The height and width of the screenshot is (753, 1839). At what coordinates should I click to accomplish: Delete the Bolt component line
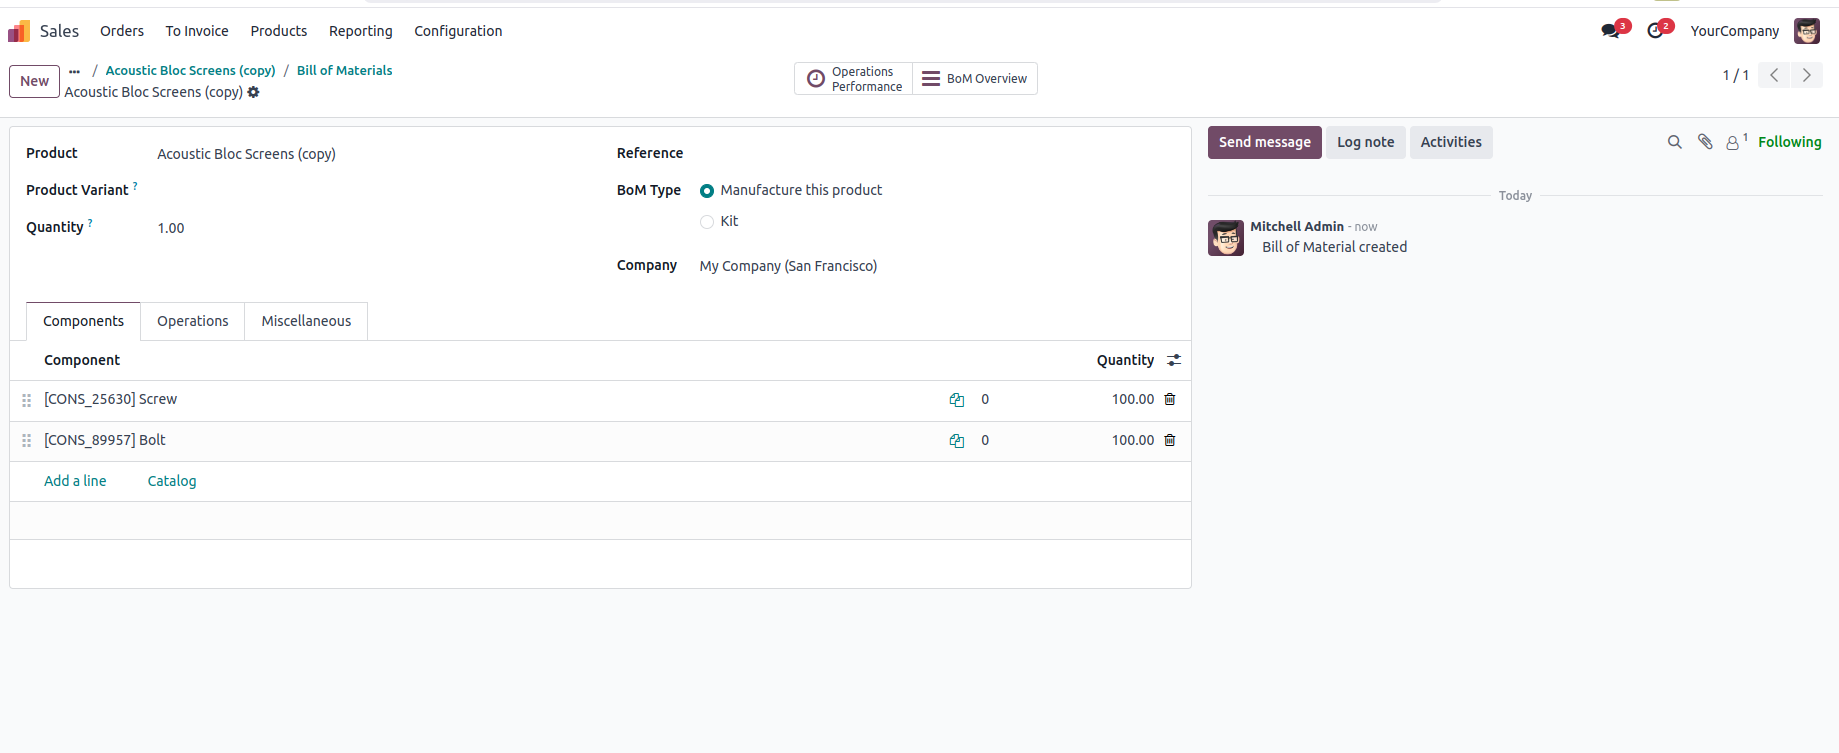coord(1169,441)
